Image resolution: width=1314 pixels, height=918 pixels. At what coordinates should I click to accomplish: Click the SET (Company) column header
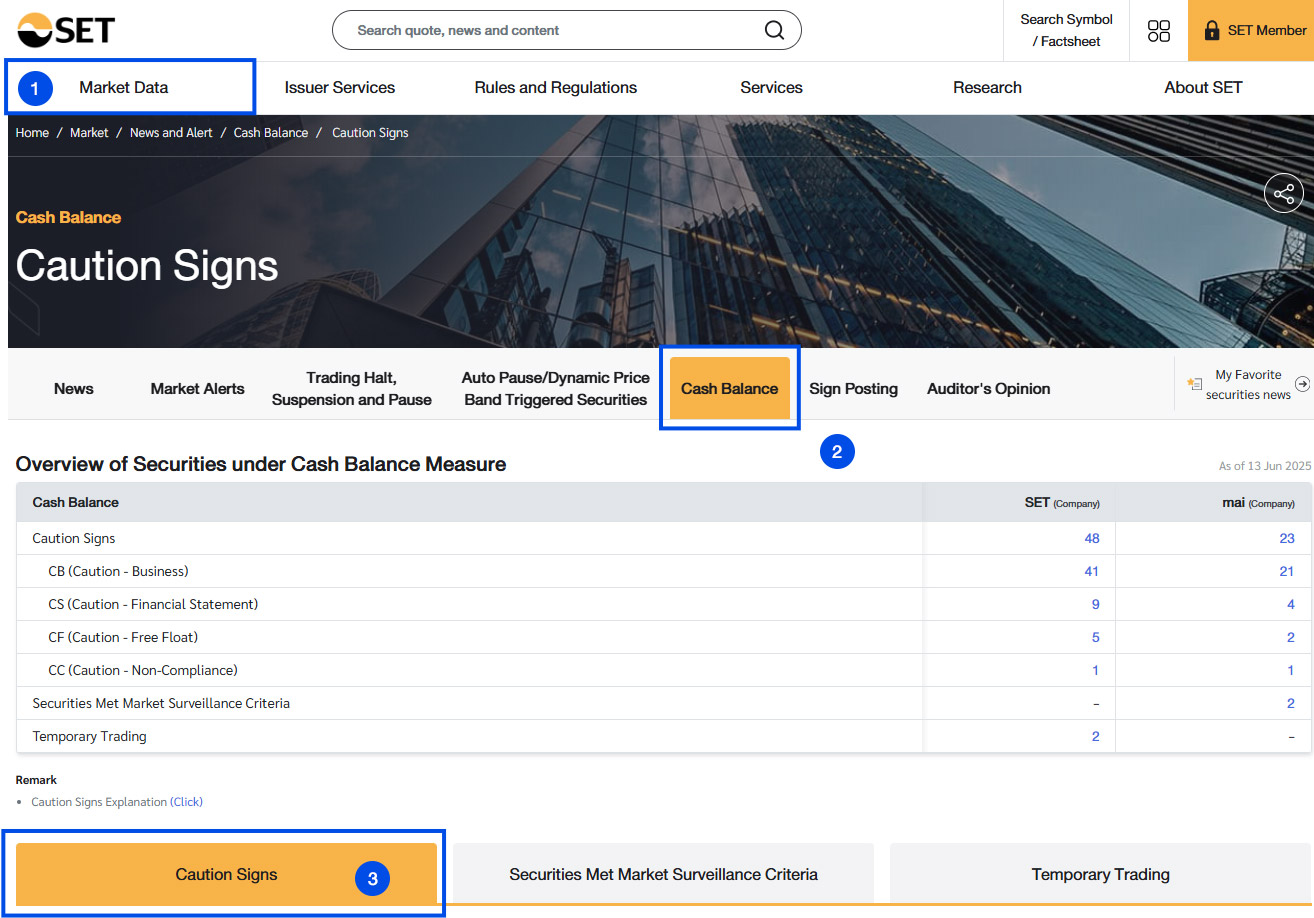tap(1062, 503)
